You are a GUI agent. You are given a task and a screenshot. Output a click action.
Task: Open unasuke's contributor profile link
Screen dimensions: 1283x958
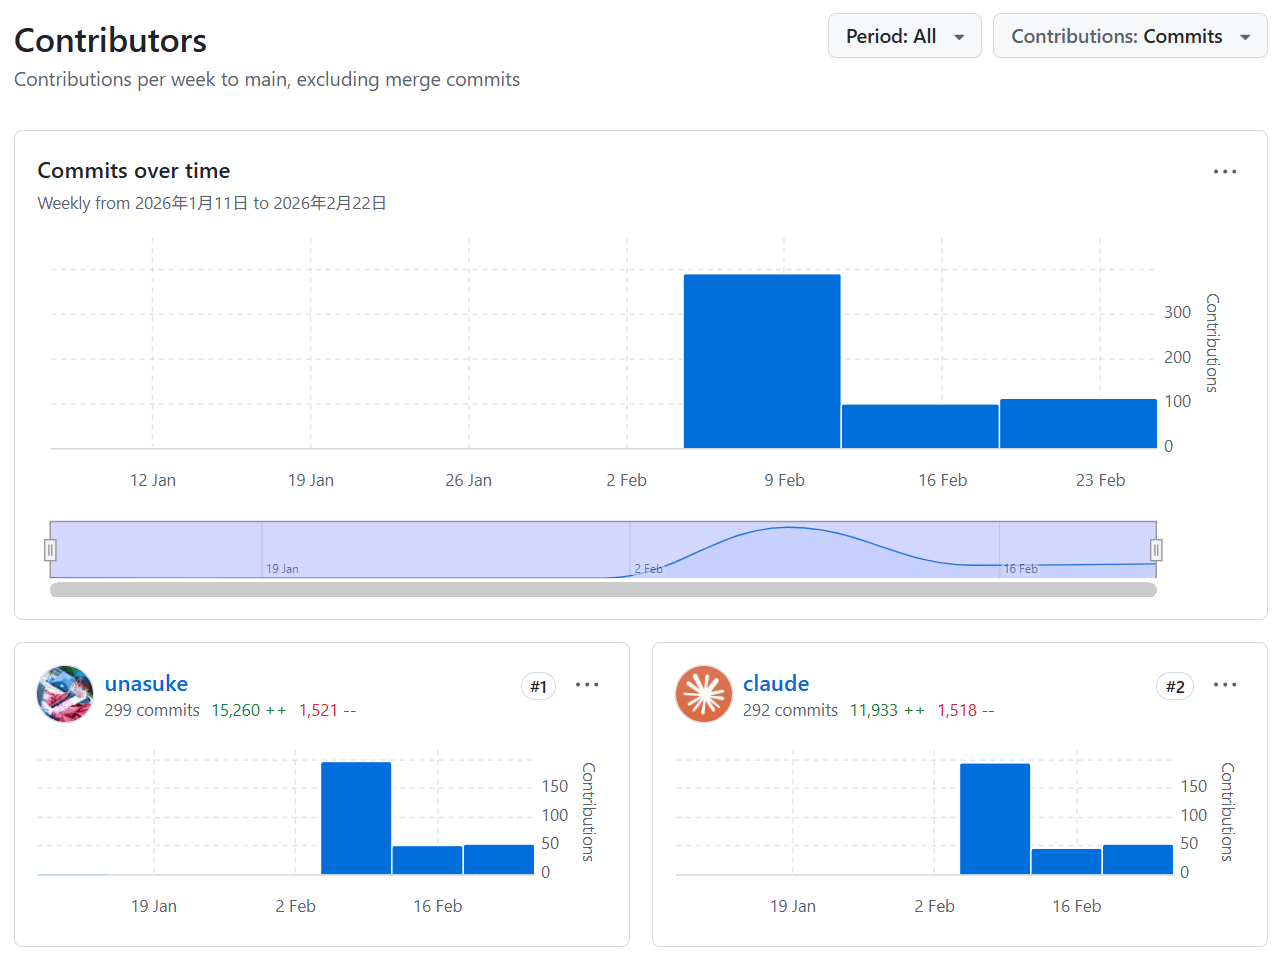click(x=146, y=683)
